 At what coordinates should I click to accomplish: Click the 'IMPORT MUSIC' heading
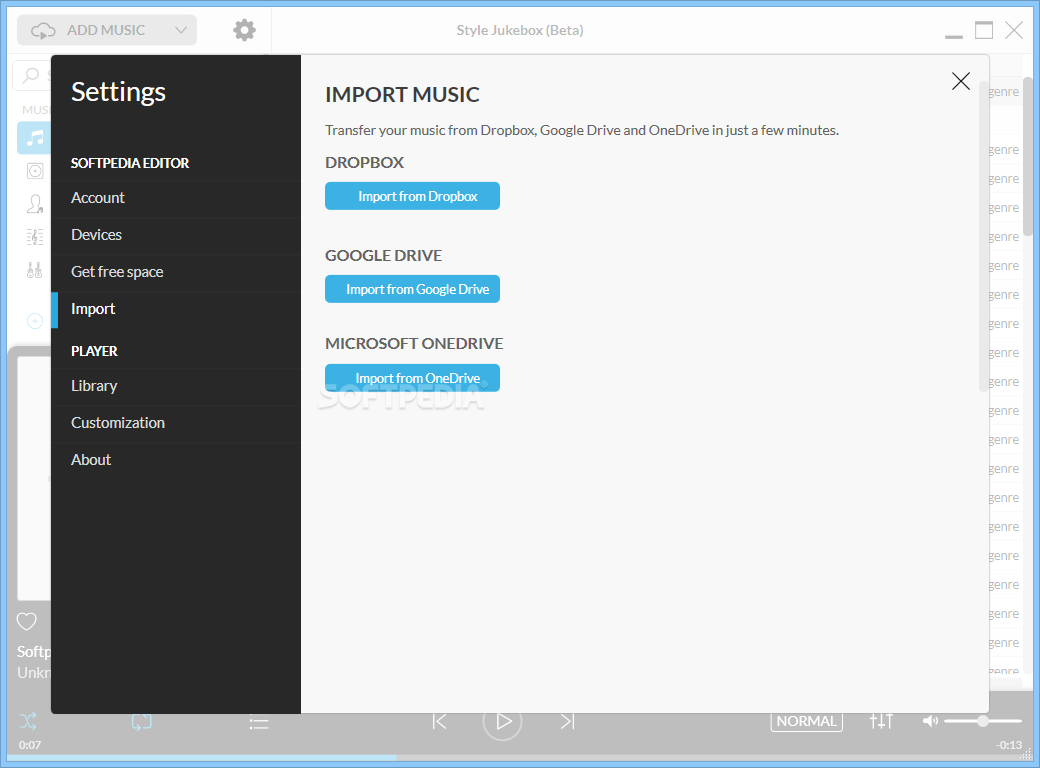402,95
